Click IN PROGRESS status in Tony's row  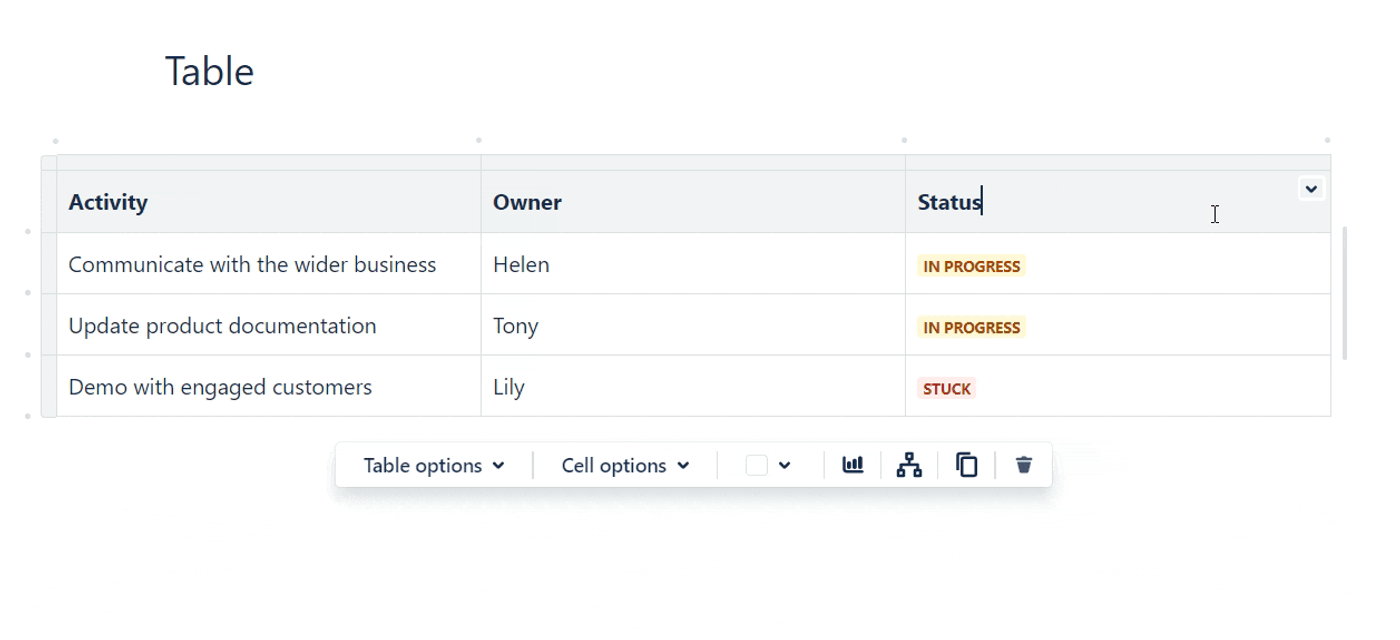coord(971,328)
